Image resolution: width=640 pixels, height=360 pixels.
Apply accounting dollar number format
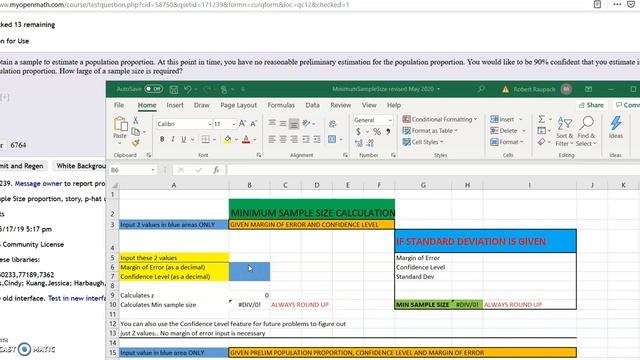click(x=358, y=131)
